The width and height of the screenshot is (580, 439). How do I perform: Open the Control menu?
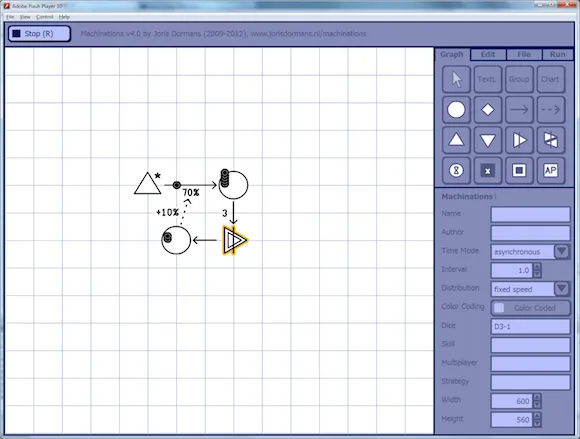tap(44, 17)
